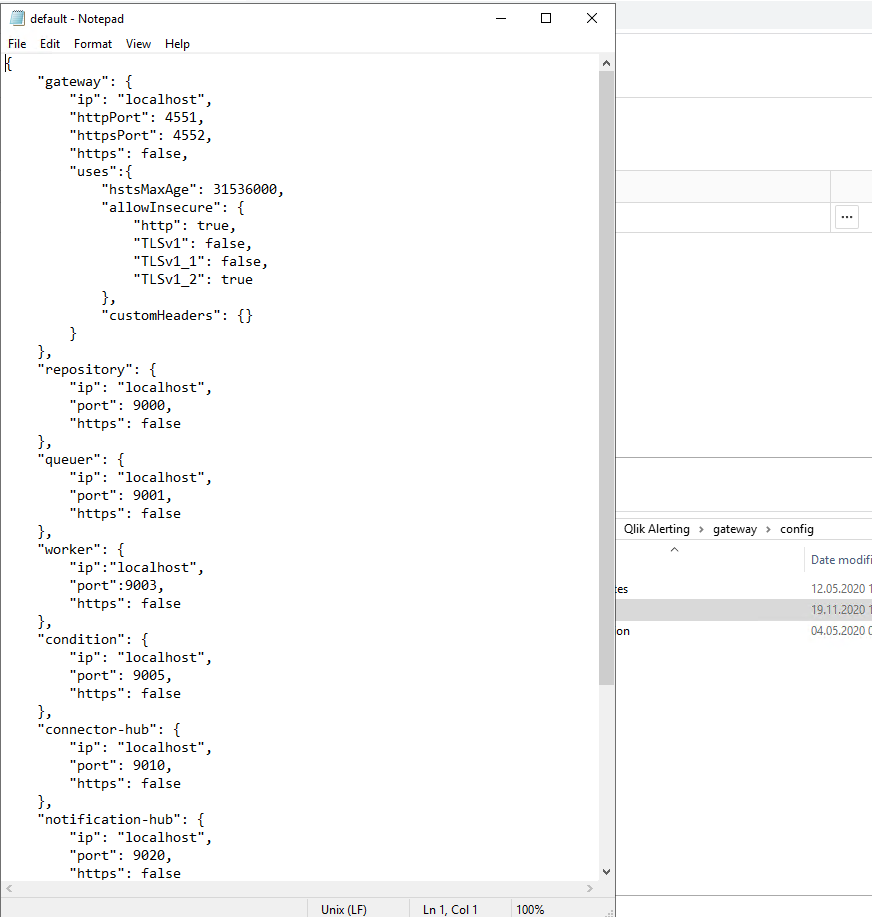872x917 pixels.
Task: Click the "TLSv1": false line
Action: tap(192, 243)
